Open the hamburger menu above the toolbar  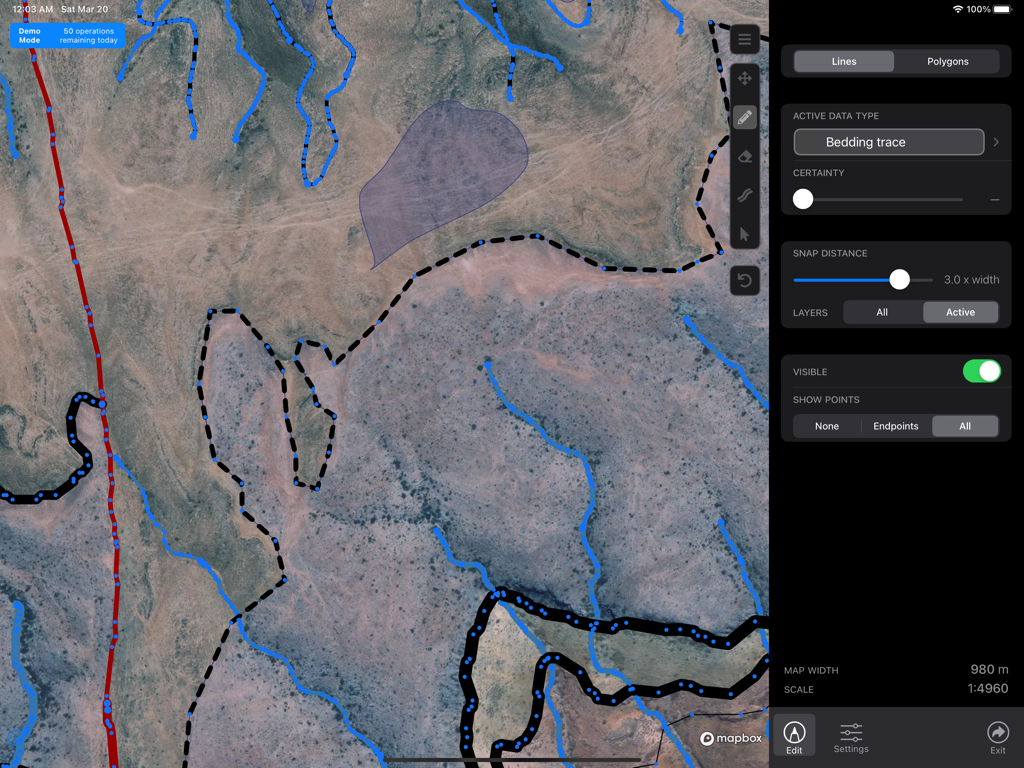(x=744, y=40)
